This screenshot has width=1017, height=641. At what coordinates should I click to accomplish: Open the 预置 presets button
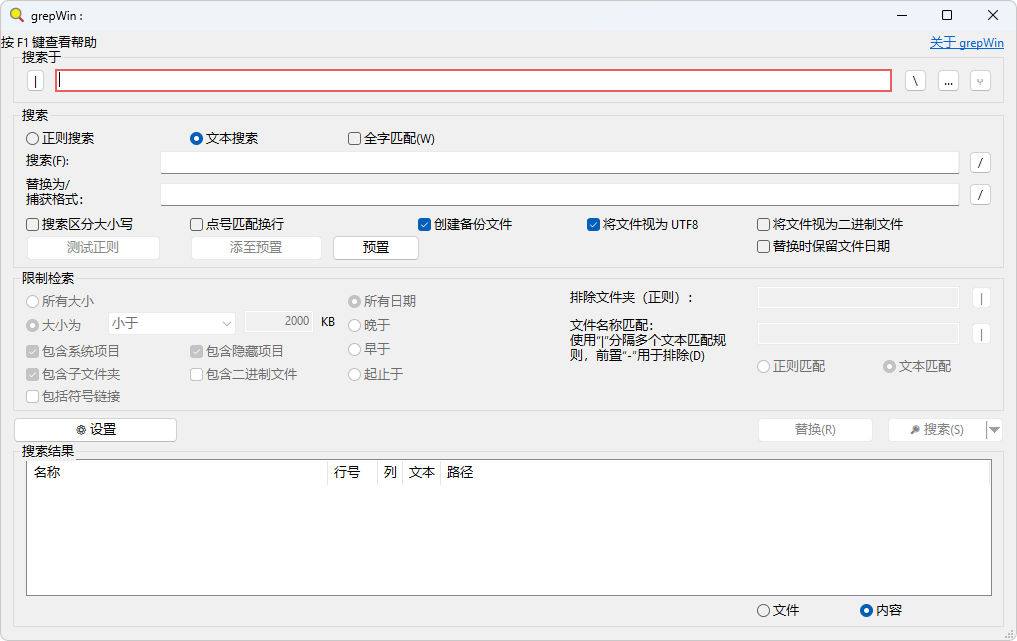(x=376, y=248)
